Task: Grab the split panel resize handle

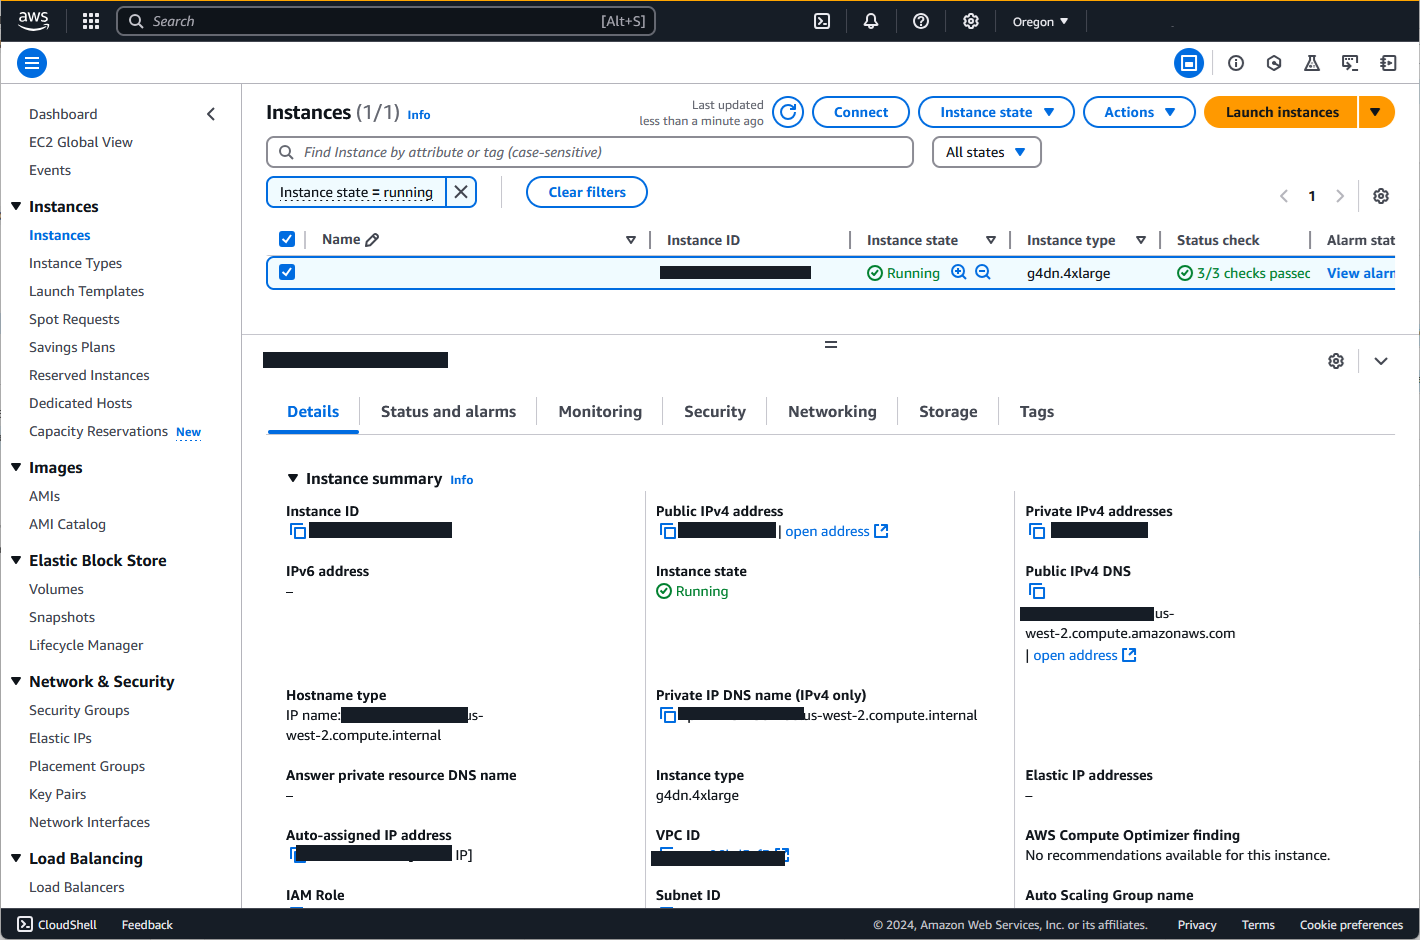Action: 830,344
